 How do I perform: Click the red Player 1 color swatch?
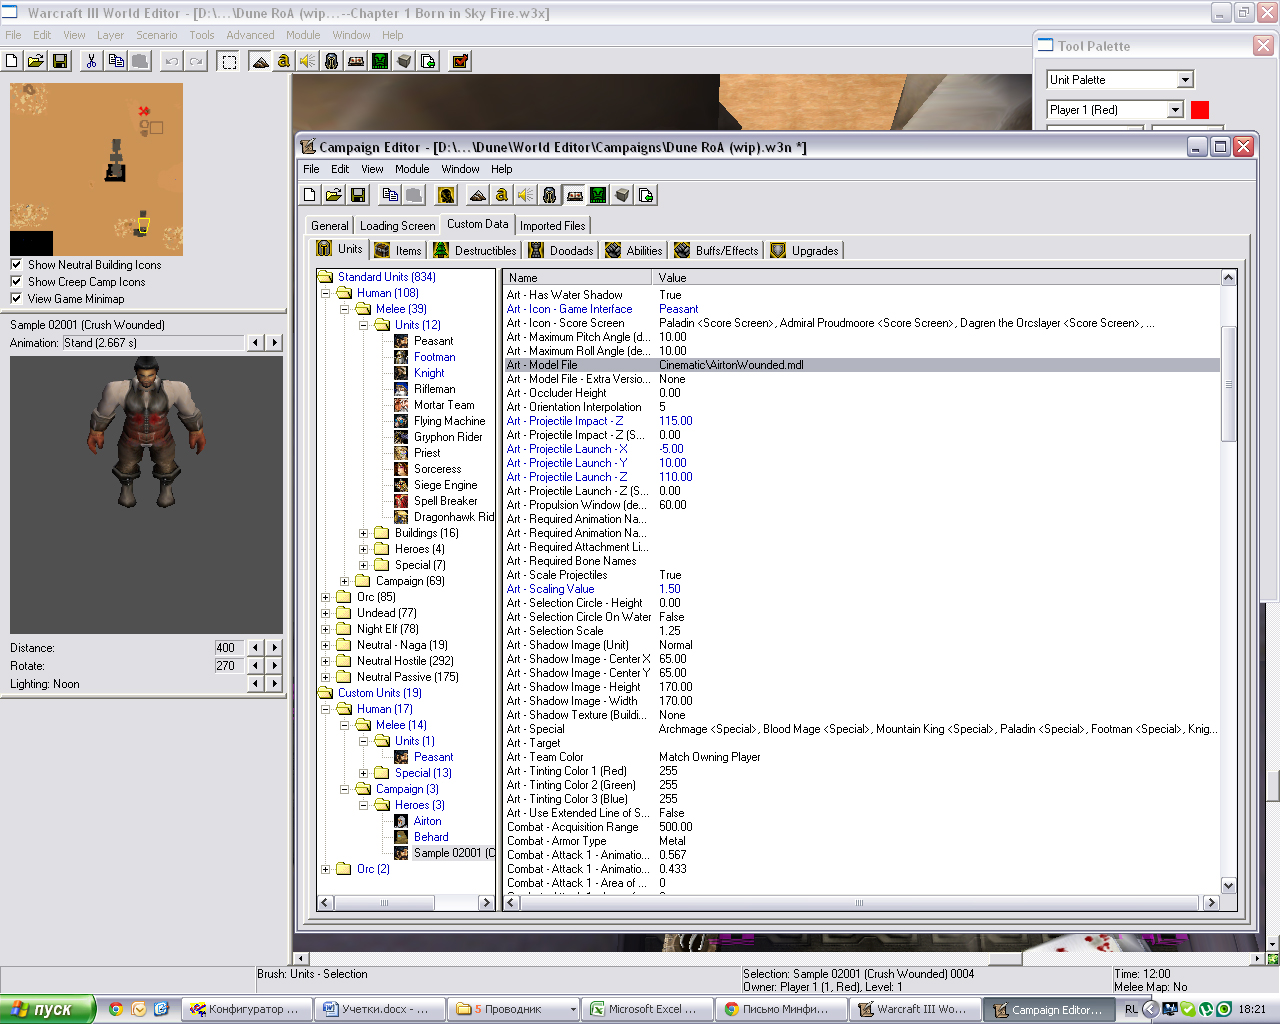click(x=1200, y=110)
